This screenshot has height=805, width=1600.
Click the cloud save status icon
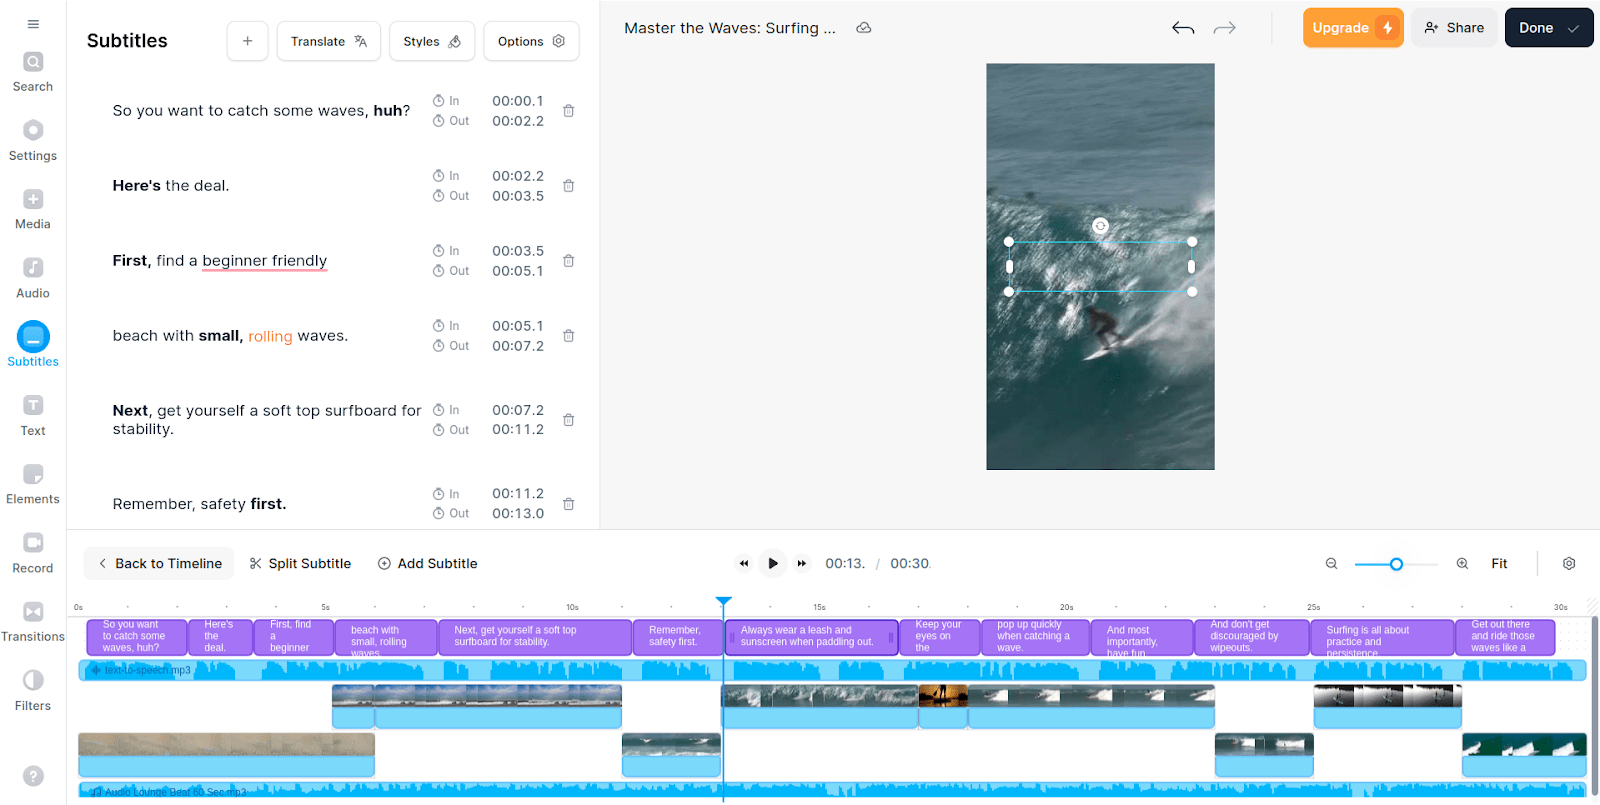coord(864,28)
